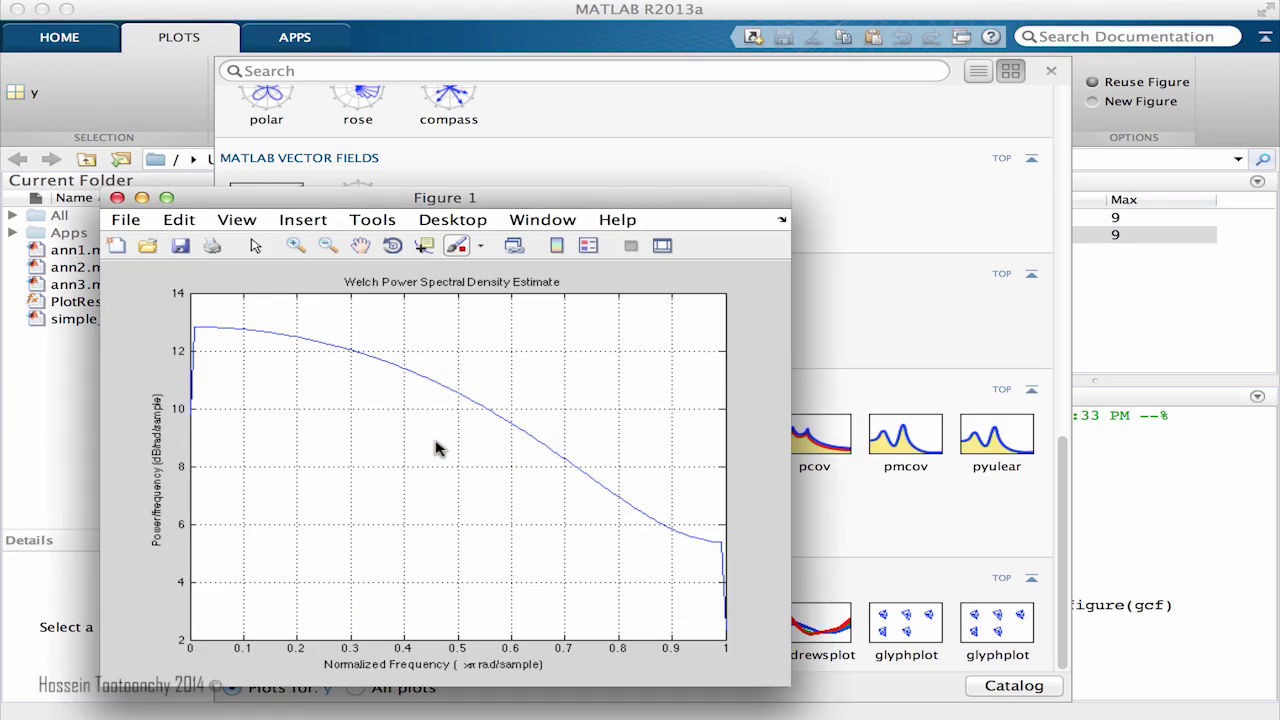Jump to TOP from Vector Fields section
1280x720 pixels.
(1015, 158)
